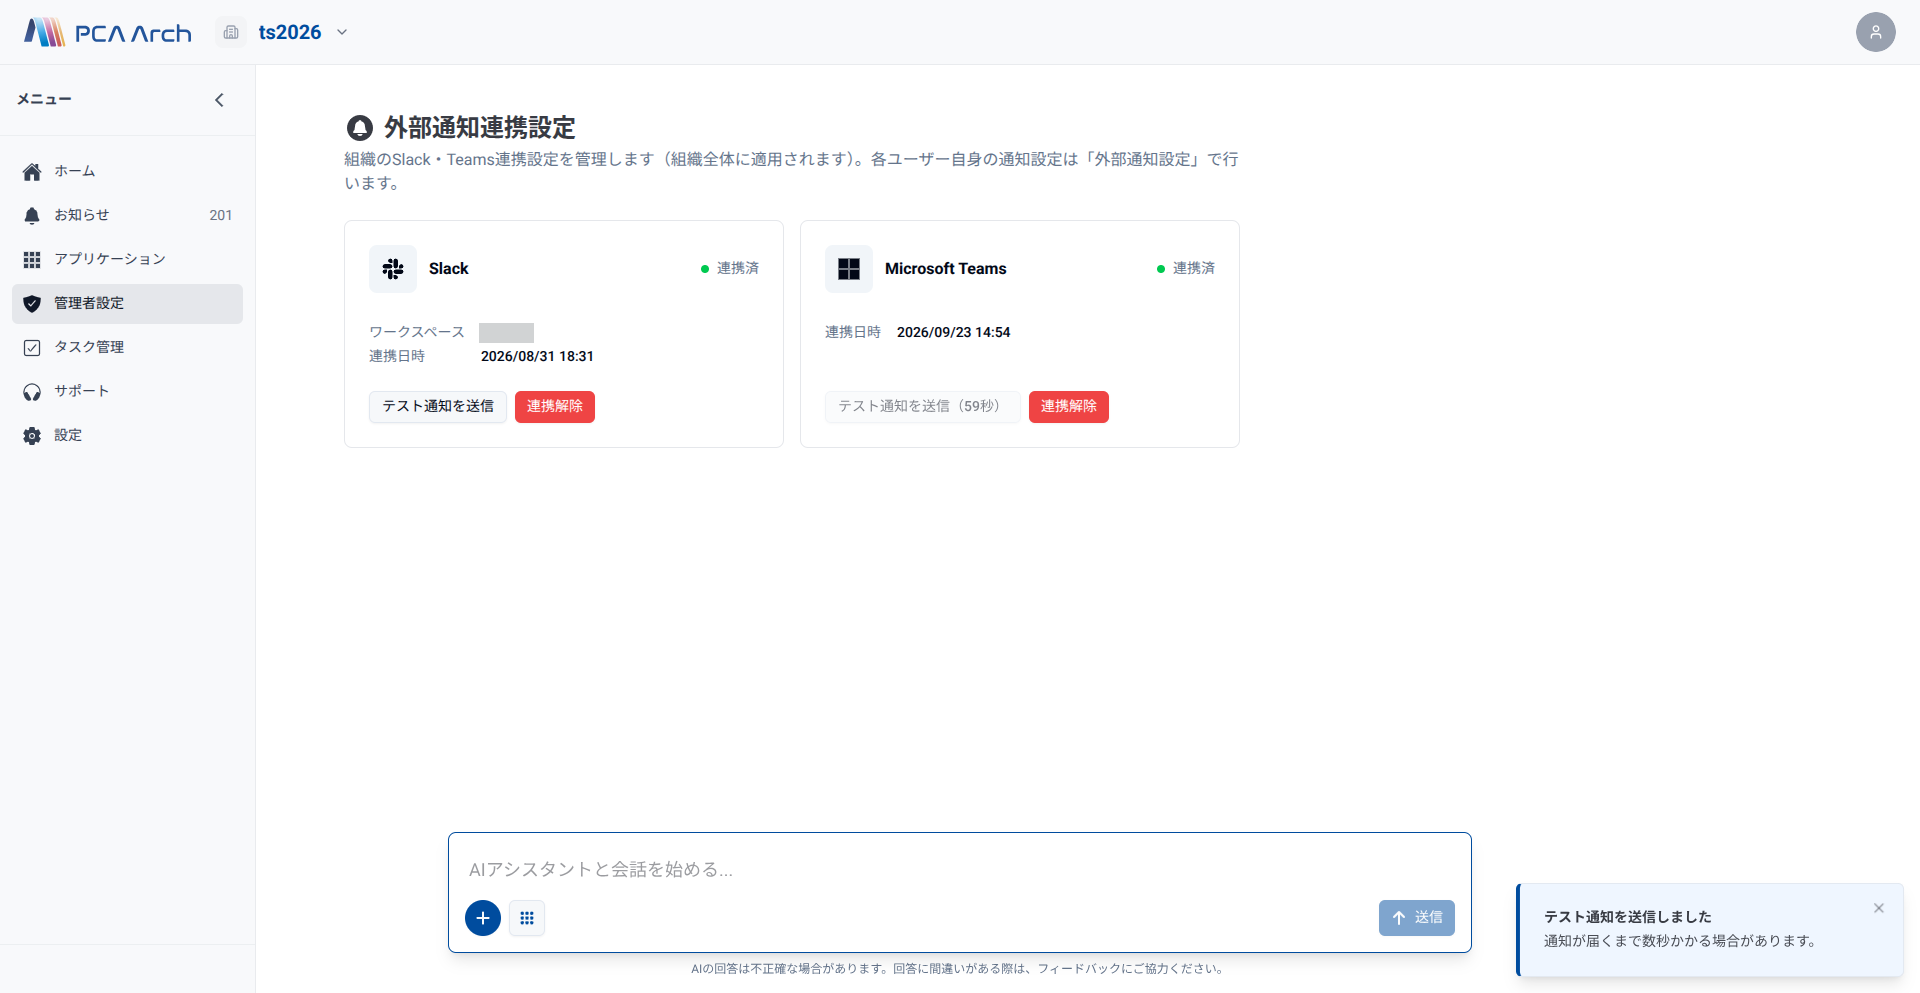Open タスク管理 menu item

(x=127, y=348)
